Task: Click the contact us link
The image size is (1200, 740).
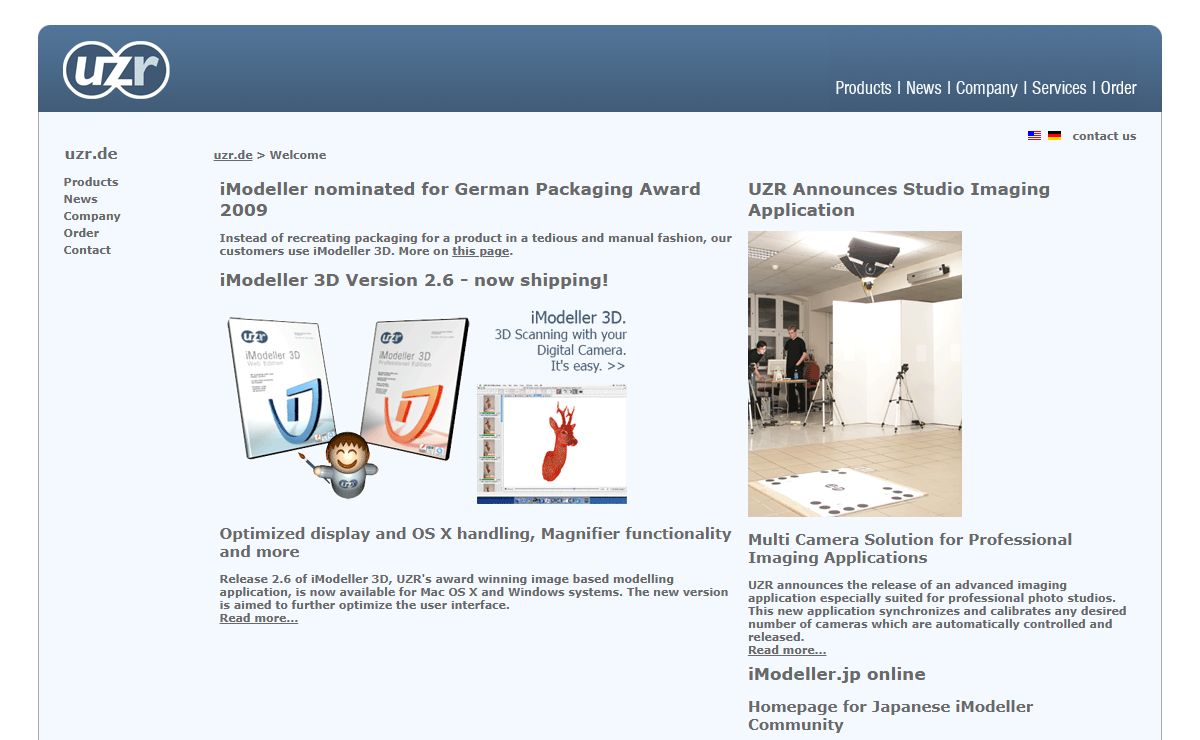Action: pos(1104,136)
